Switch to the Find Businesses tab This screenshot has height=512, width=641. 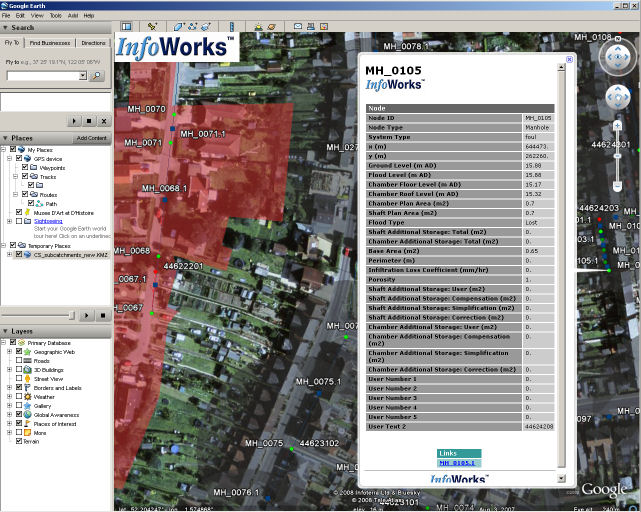tap(49, 43)
